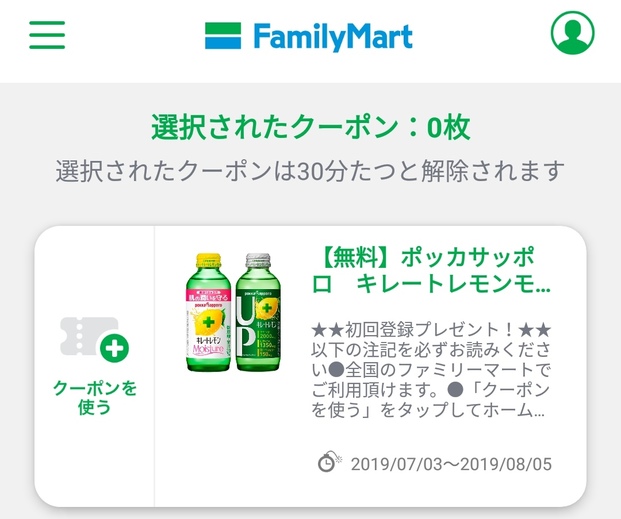Tap the coupon ticket plus icon
The width and height of the screenshot is (621, 519).
pyautogui.click(x=94, y=339)
